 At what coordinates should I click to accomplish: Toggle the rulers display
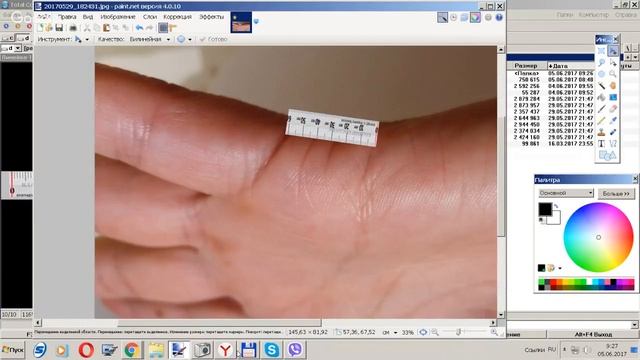(x=173, y=28)
